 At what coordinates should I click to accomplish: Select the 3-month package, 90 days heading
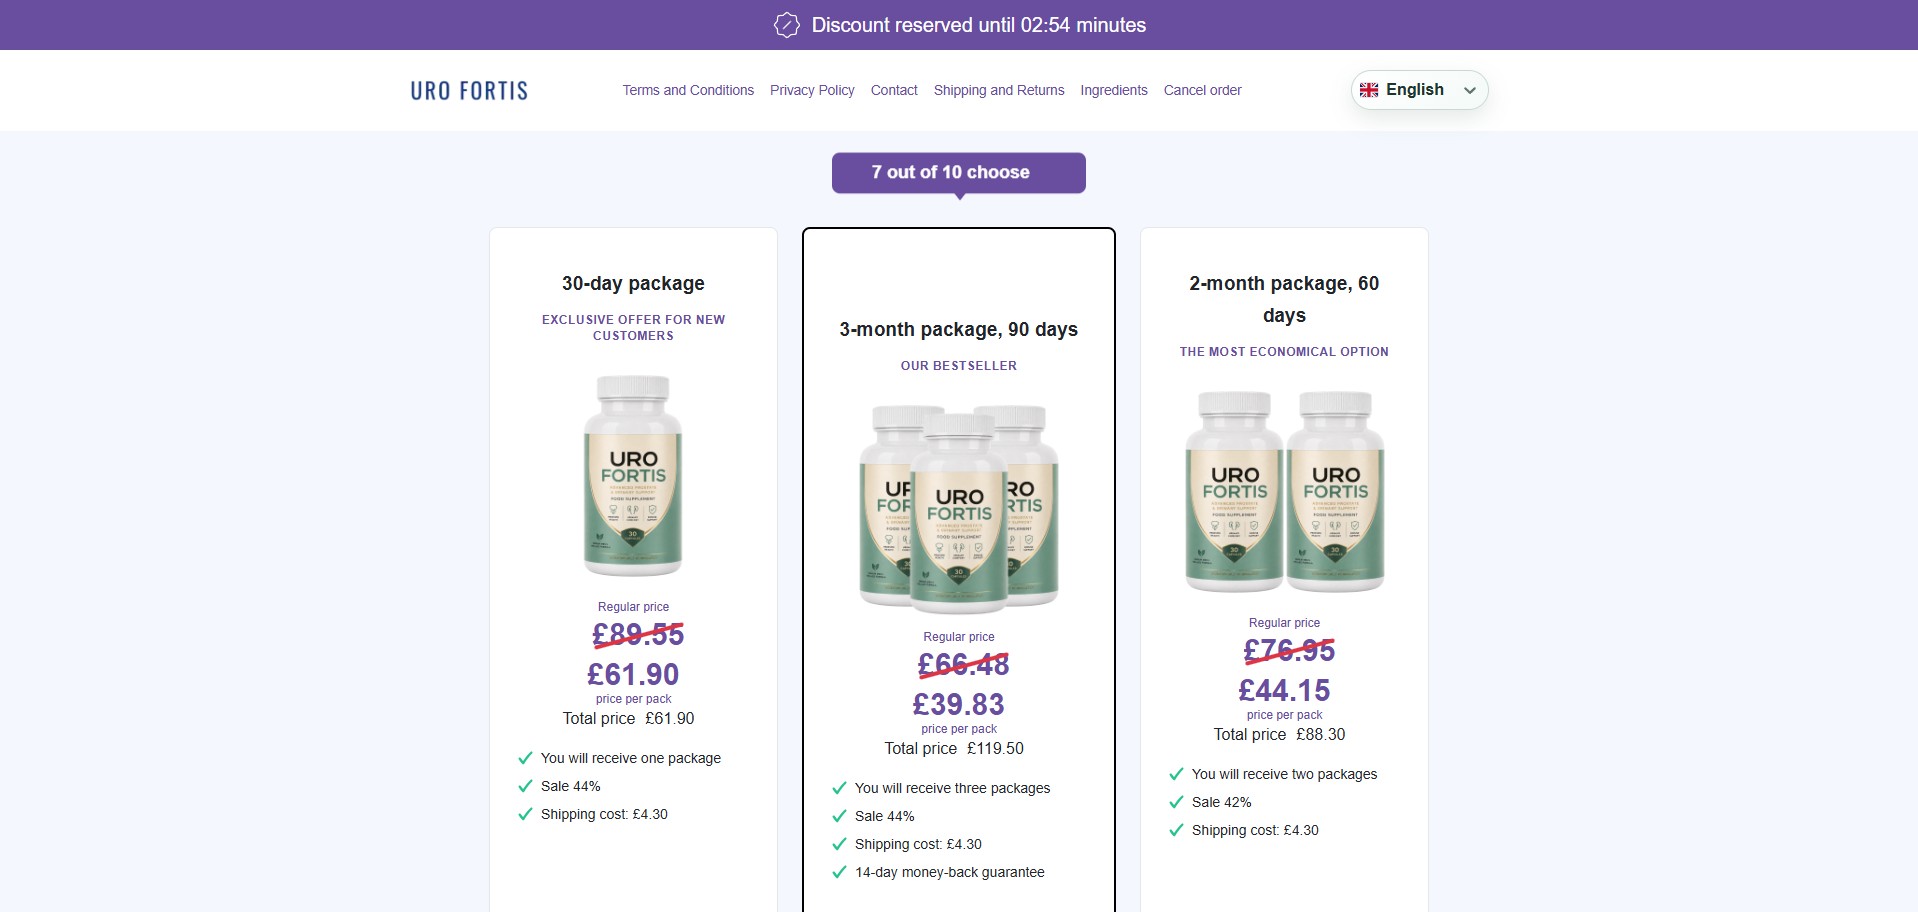[959, 329]
